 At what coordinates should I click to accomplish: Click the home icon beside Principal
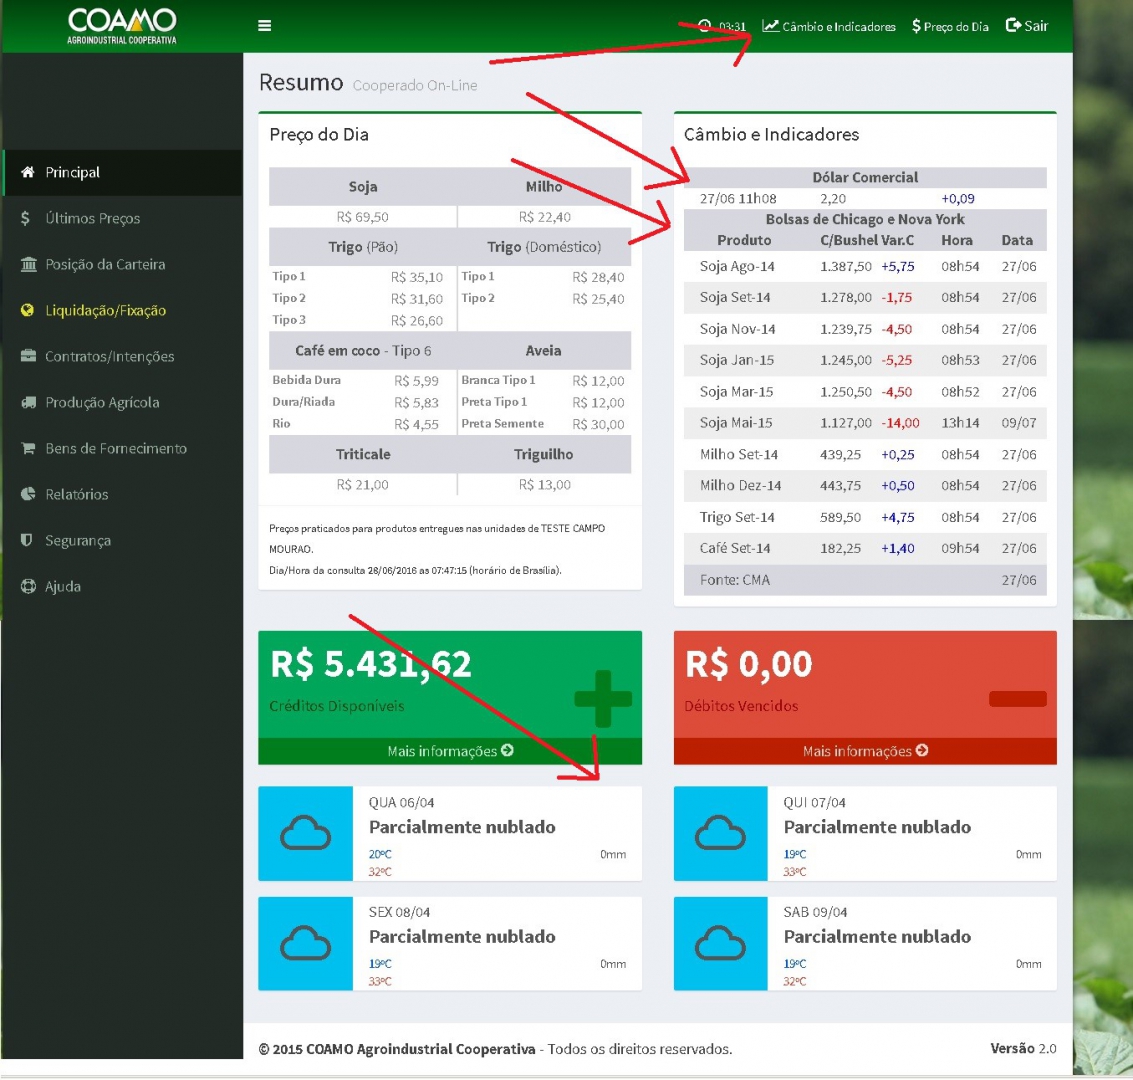coord(28,172)
